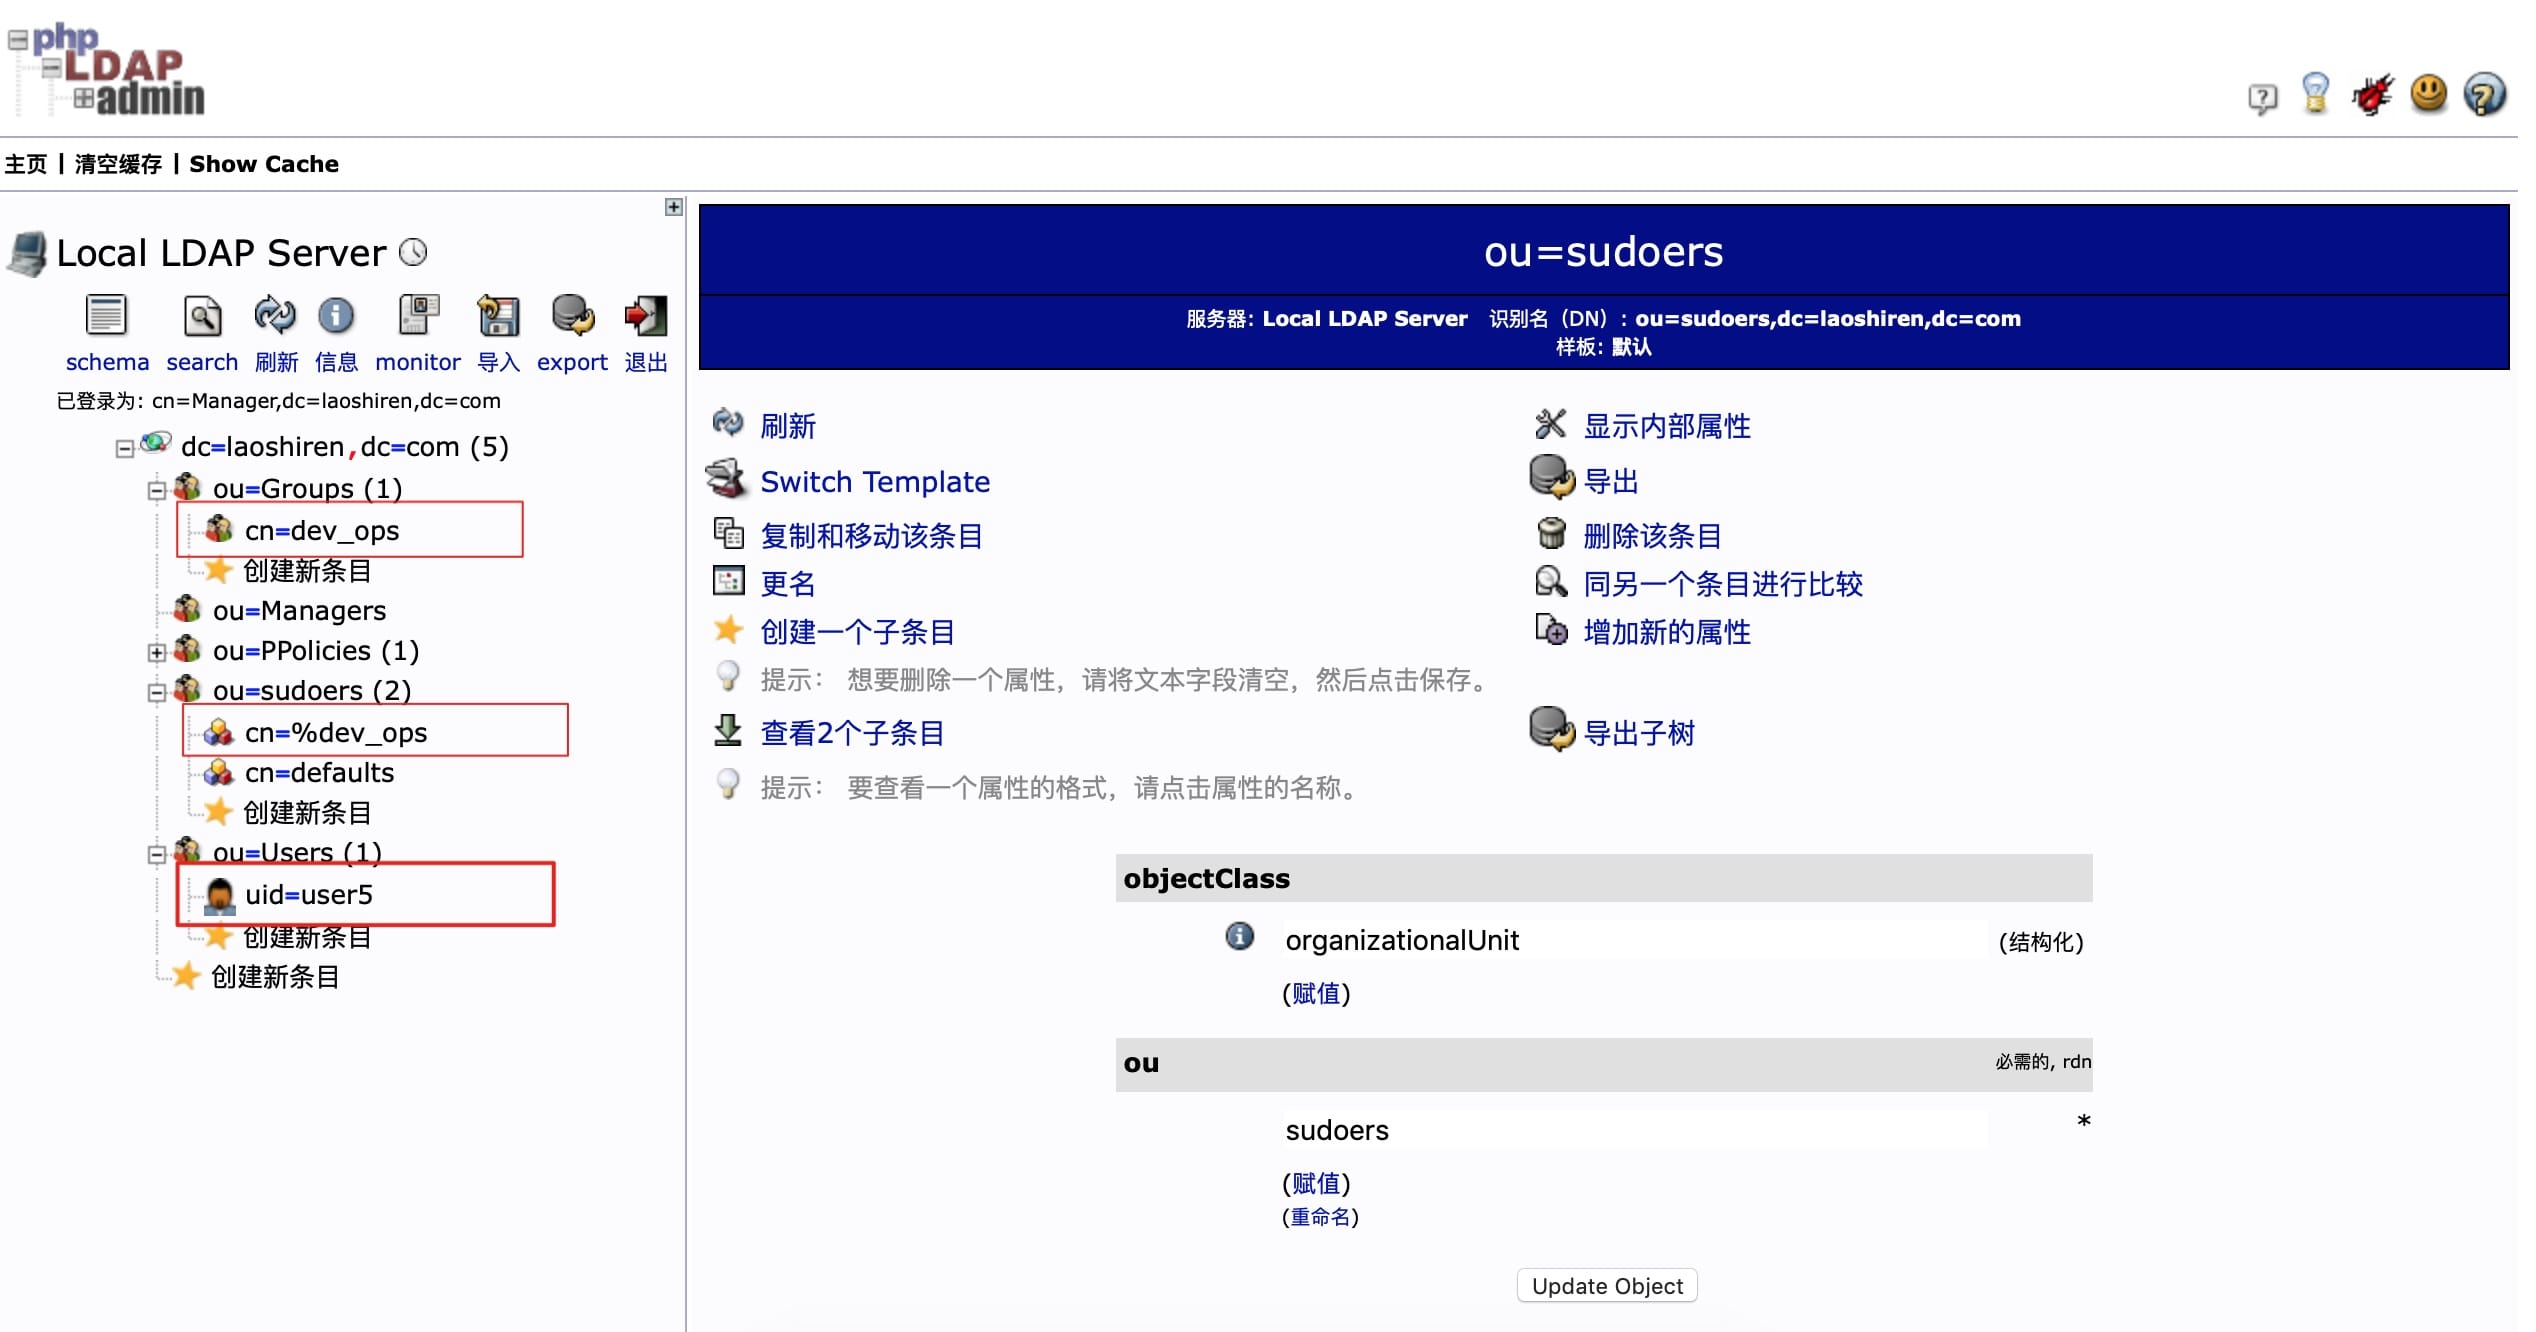Collapse the ou=Groups tree node
Screen dimensions: 2536x1332
point(156,490)
